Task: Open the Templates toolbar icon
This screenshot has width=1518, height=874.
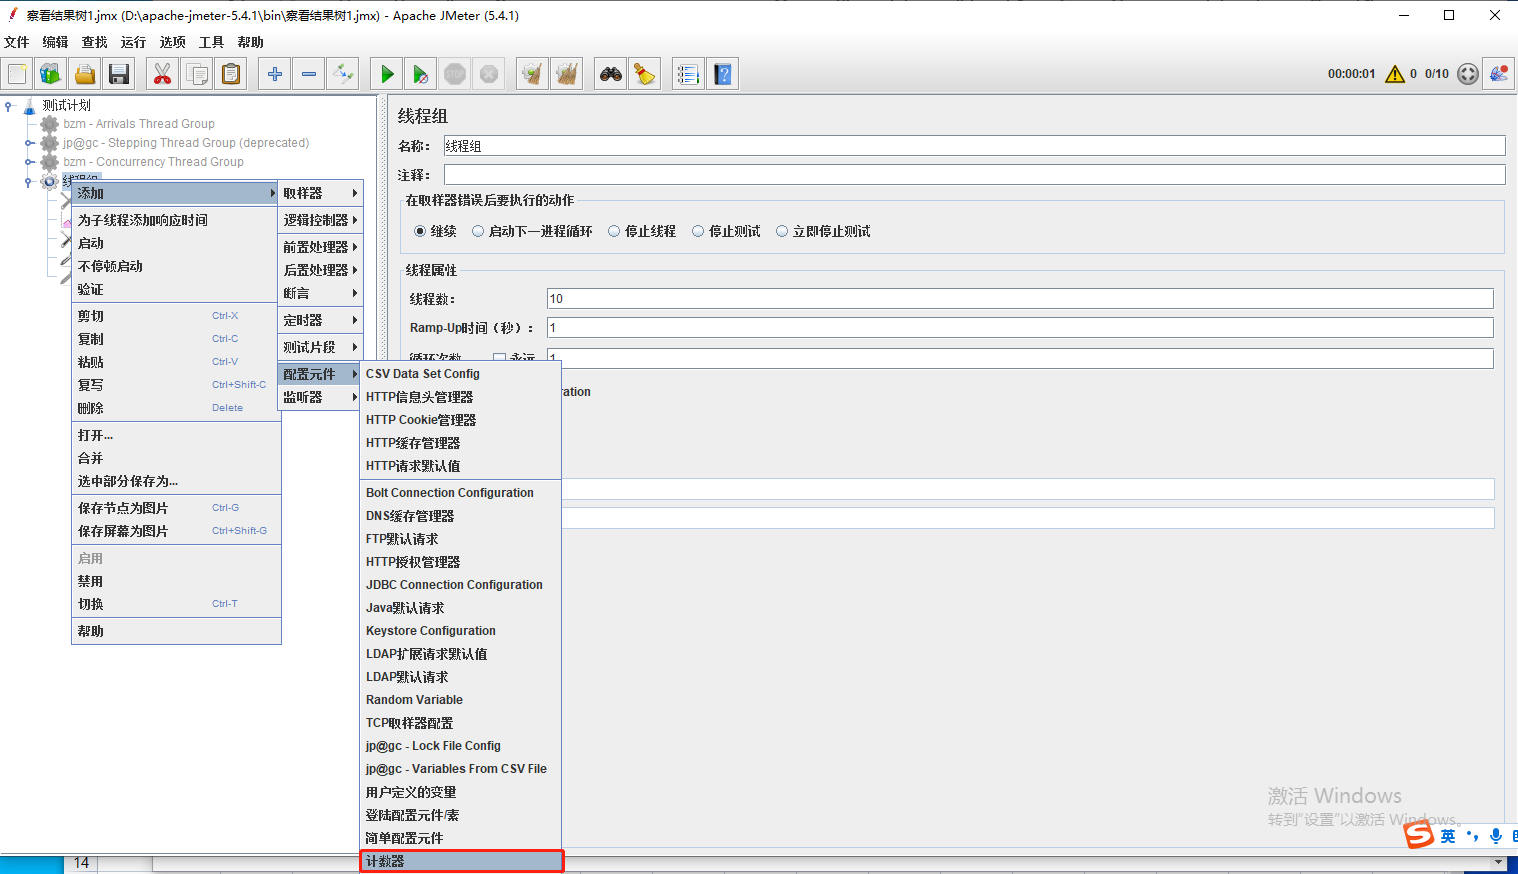Action: (x=51, y=74)
